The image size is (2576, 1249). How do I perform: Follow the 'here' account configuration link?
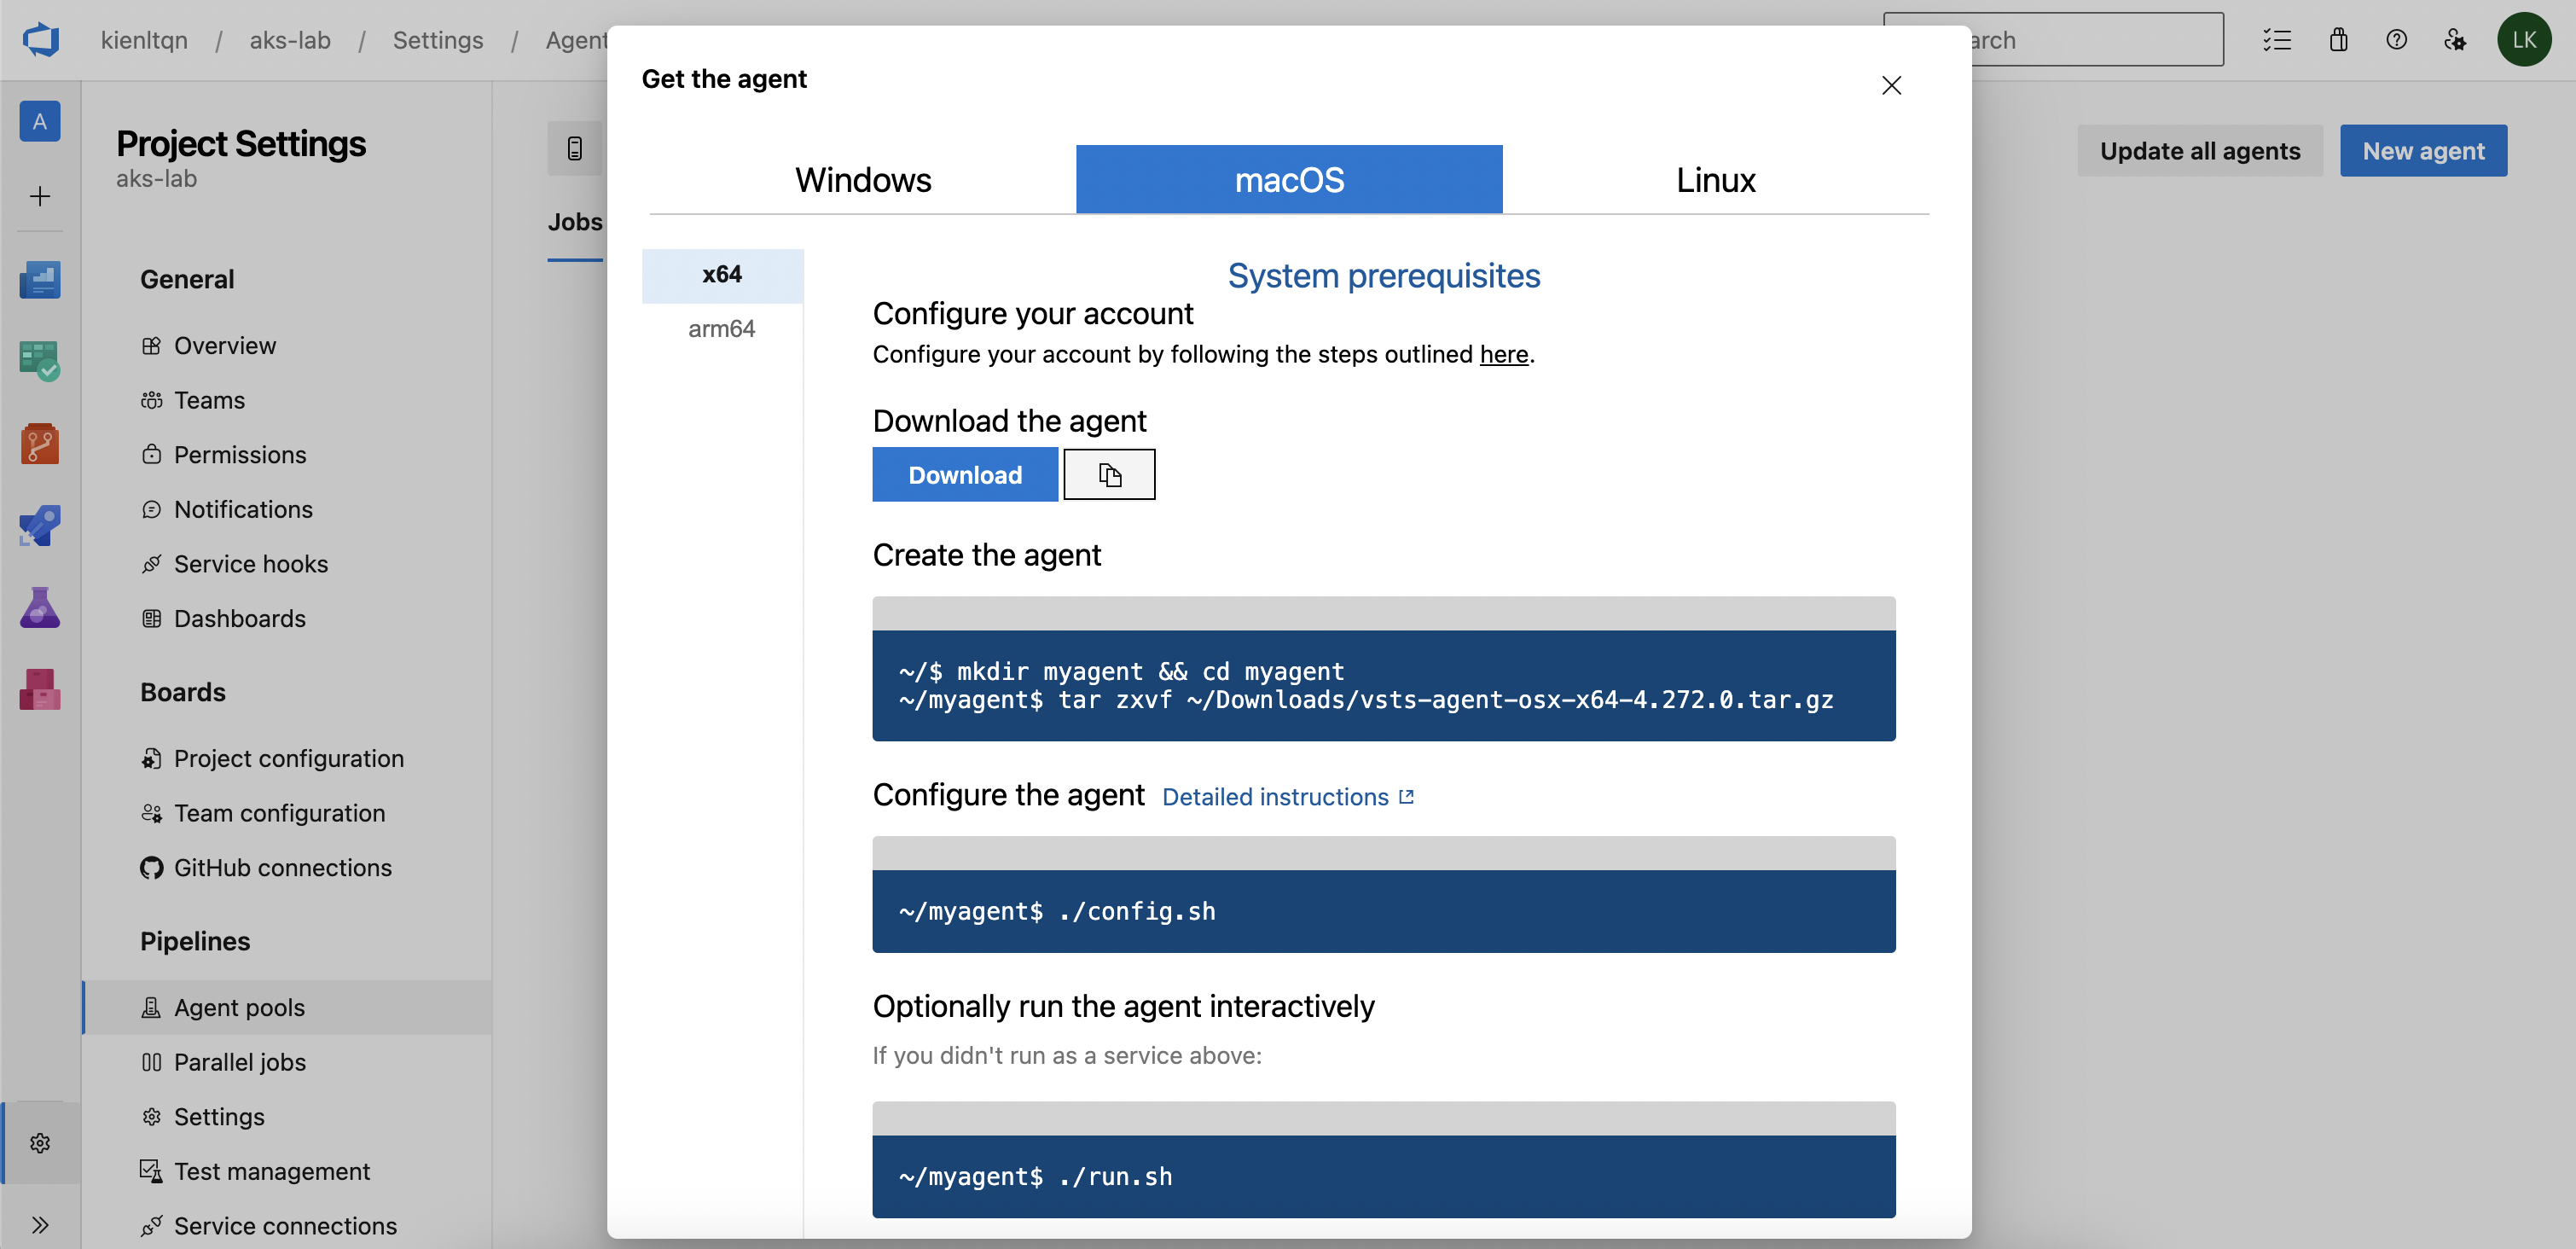(1504, 355)
